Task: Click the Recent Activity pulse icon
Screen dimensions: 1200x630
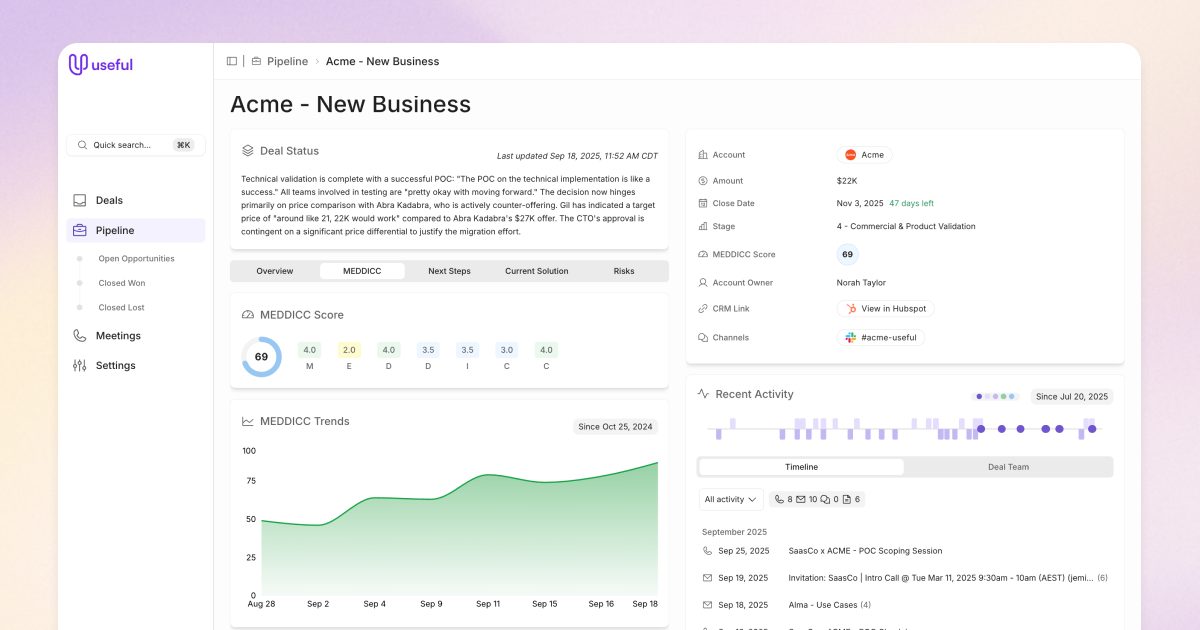Action: 703,394
